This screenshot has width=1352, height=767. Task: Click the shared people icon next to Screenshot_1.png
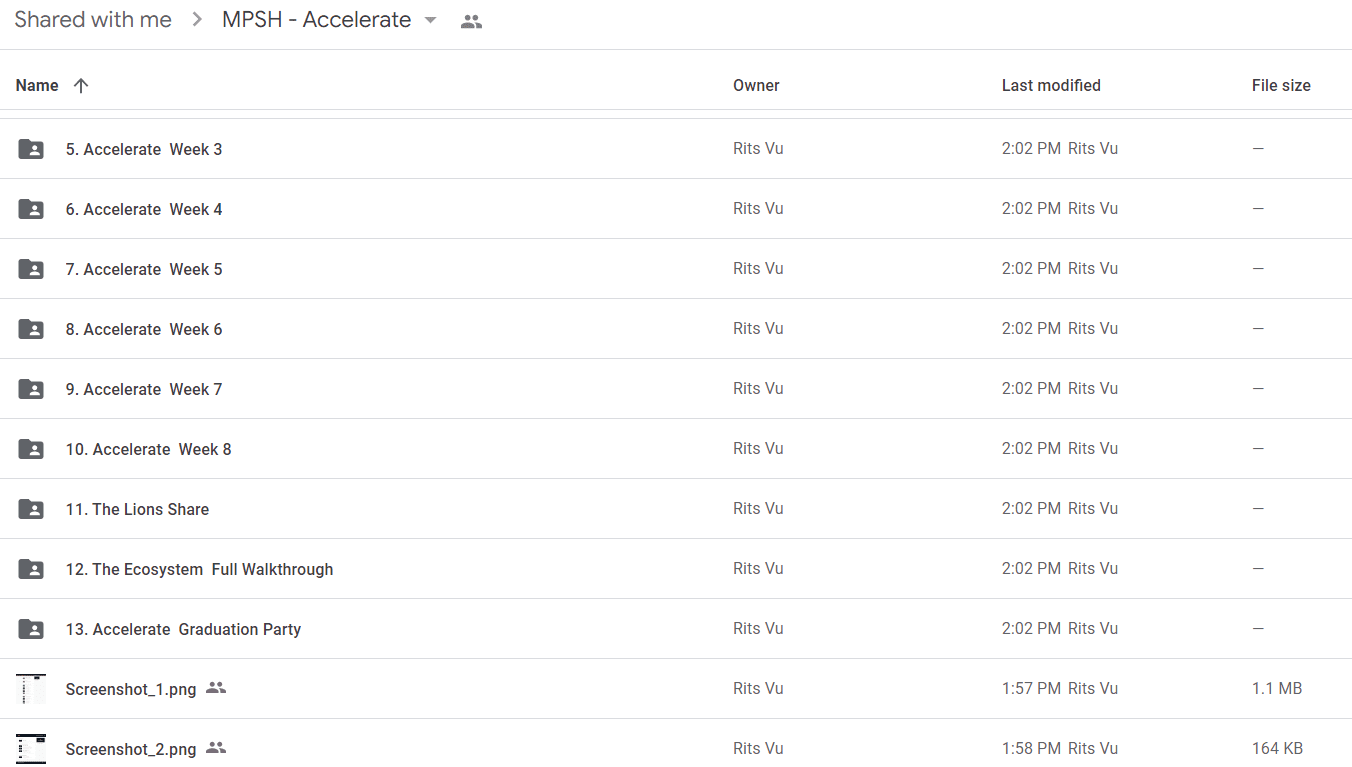(x=216, y=688)
